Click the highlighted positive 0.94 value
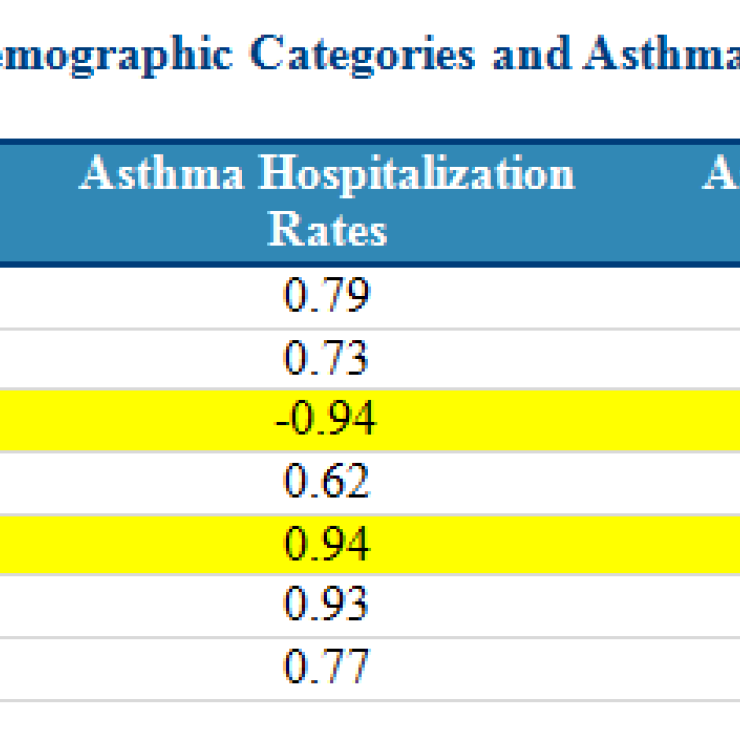740x740 pixels. pos(327,544)
